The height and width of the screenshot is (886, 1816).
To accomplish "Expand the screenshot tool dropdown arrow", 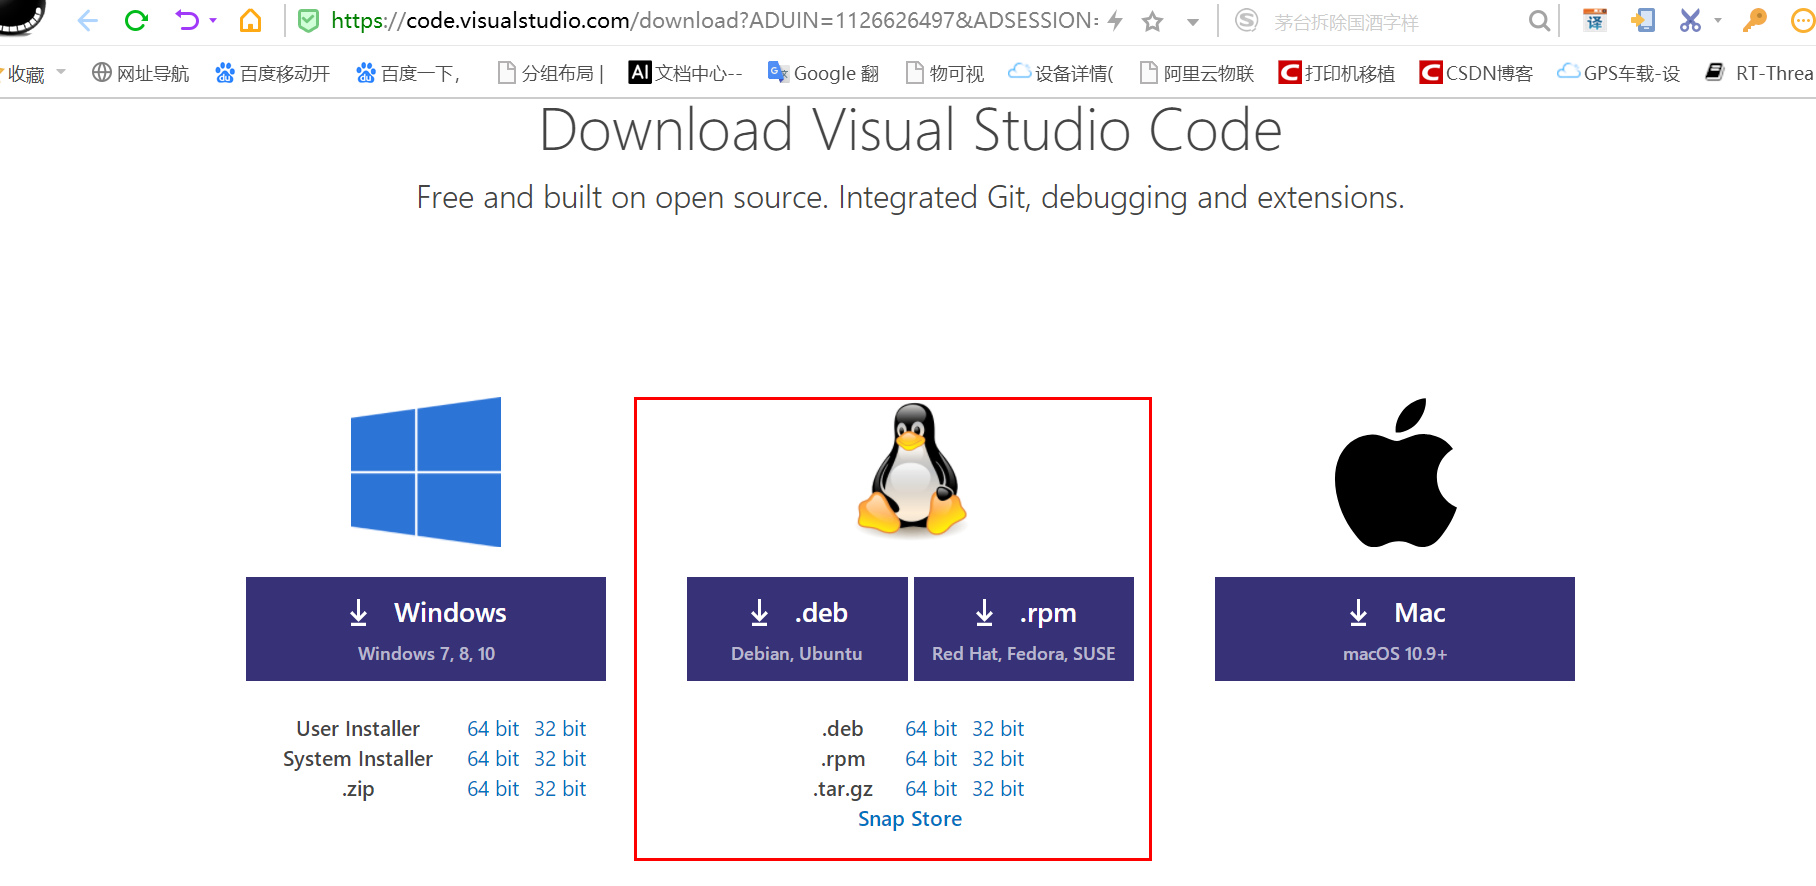I will point(1718,20).
